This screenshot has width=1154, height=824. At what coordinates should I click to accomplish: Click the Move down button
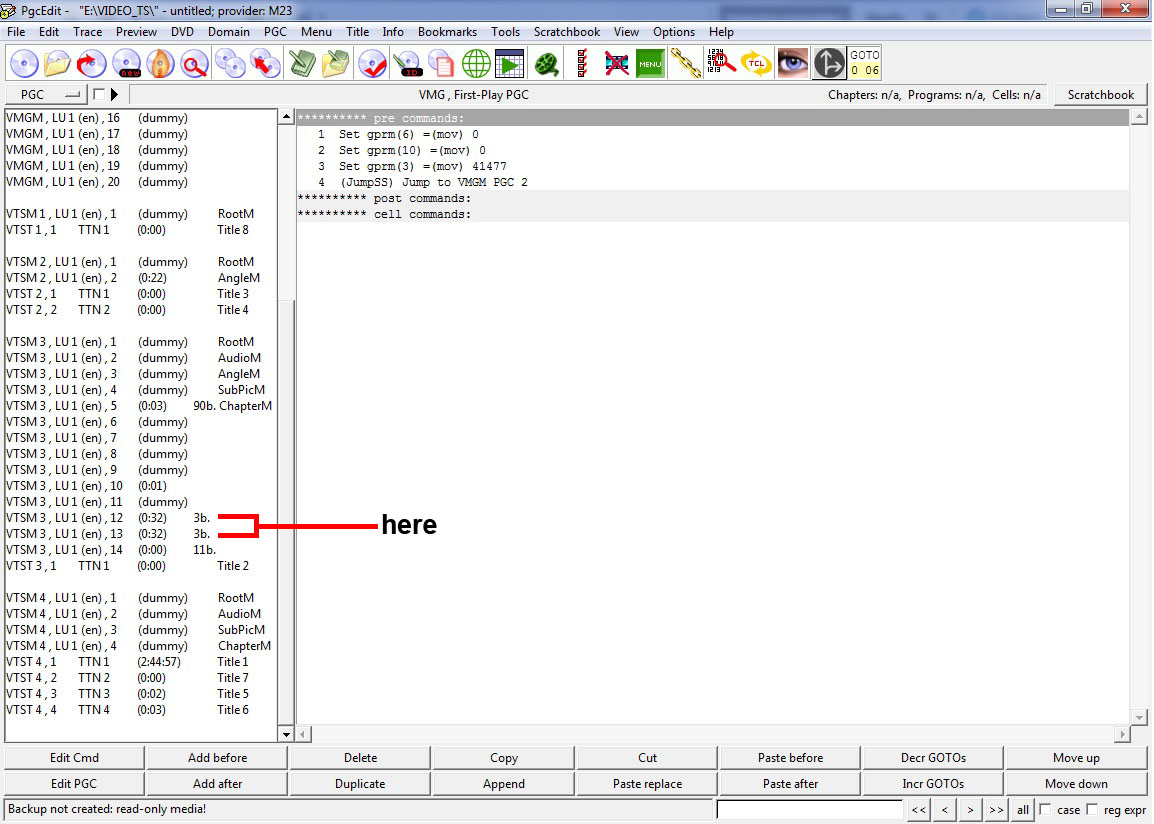[1076, 784]
